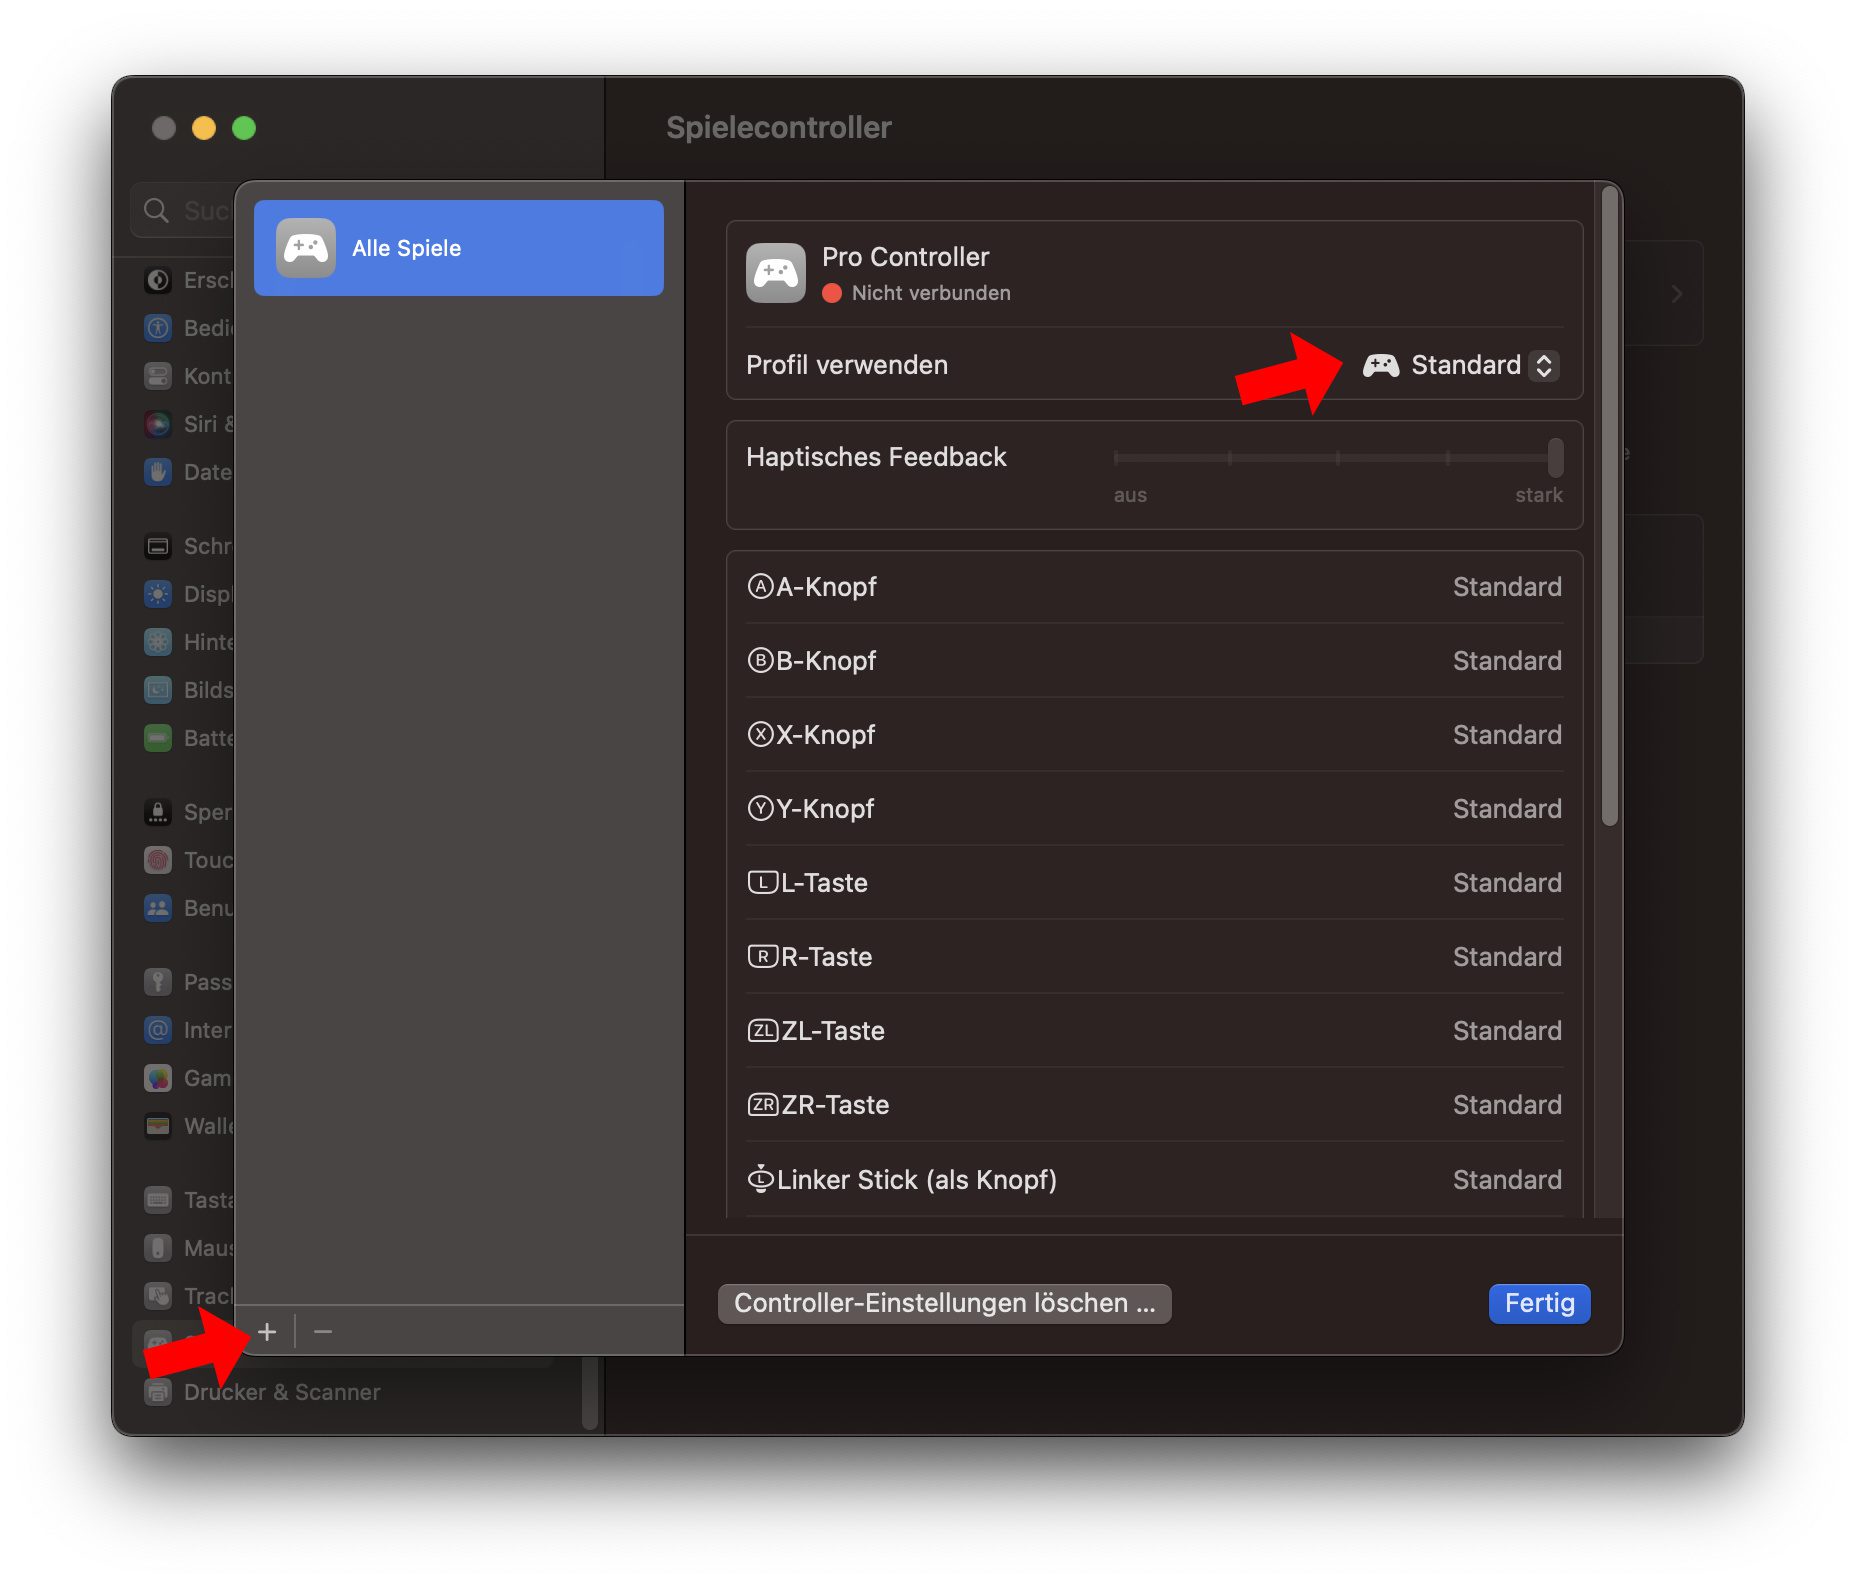
Task: Click the chevron in background Spielecontroller pane
Action: point(1677,294)
